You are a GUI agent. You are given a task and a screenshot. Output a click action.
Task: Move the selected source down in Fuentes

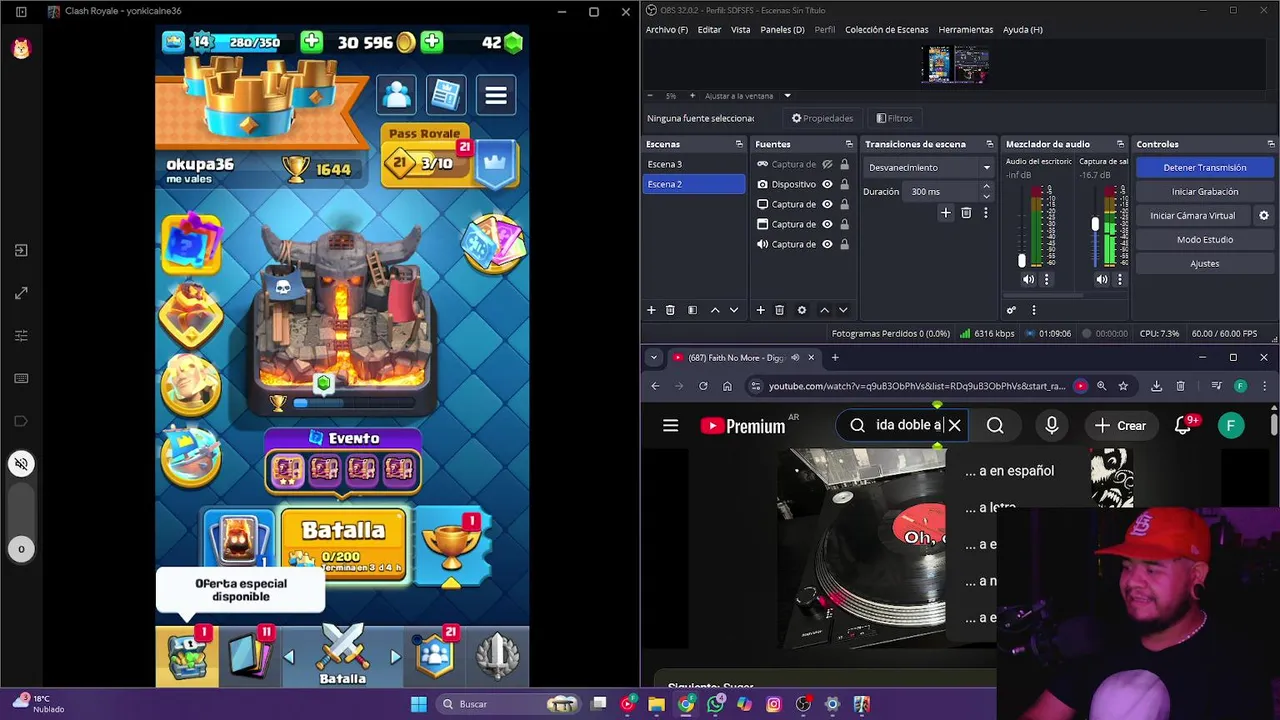(843, 310)
